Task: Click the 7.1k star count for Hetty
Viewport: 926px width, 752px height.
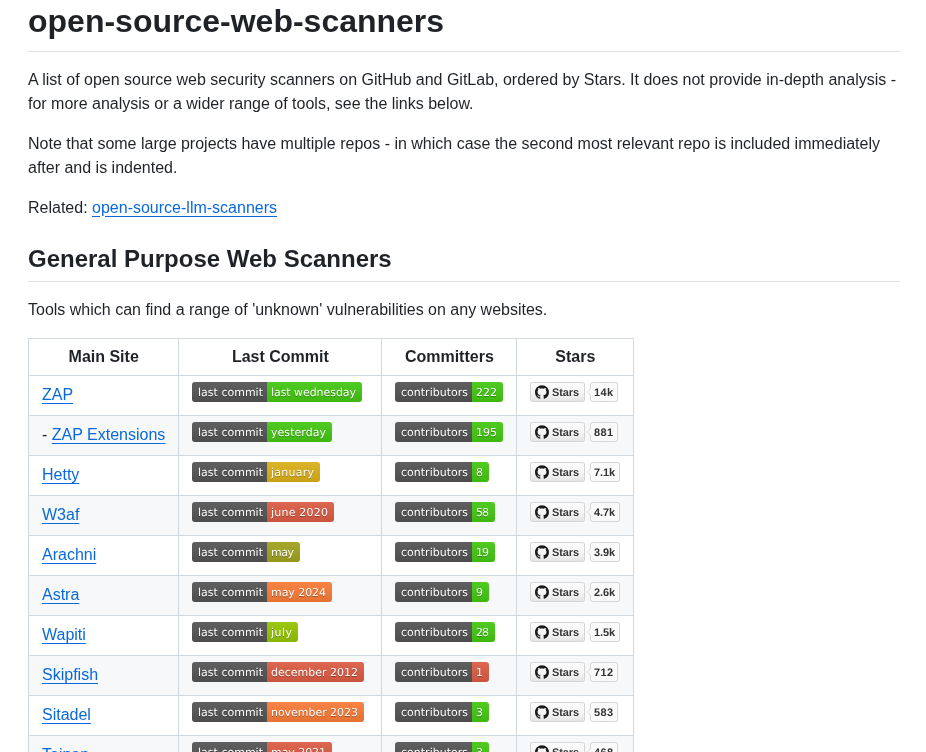Action: 604,473
